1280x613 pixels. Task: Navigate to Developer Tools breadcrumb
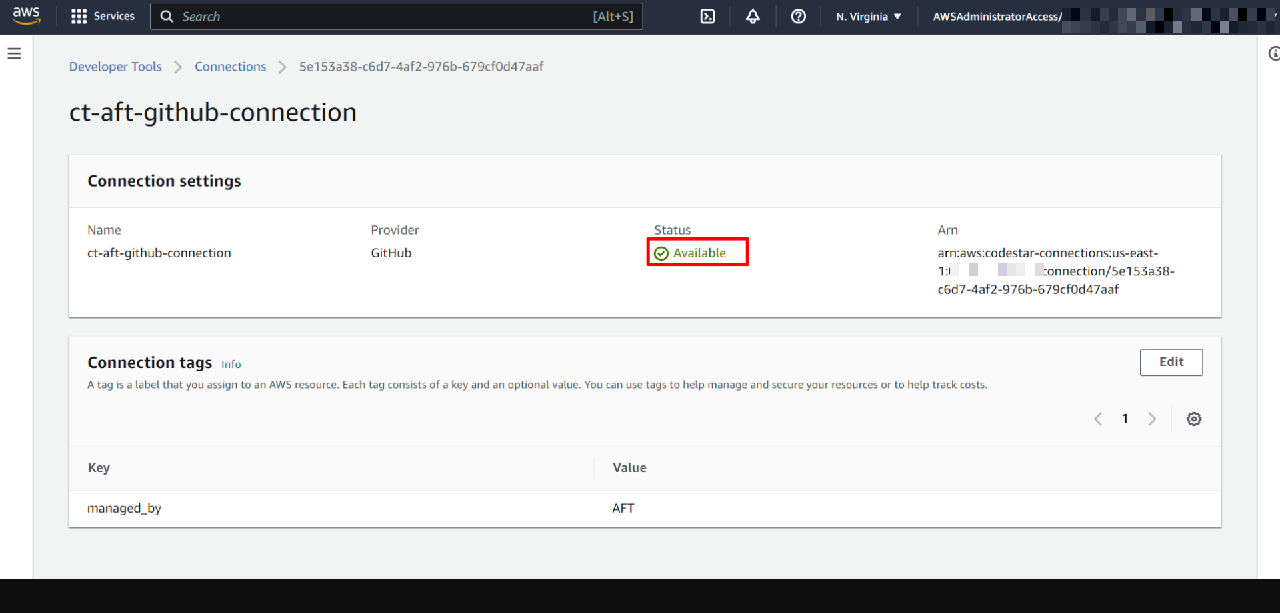tap(115, 67)
